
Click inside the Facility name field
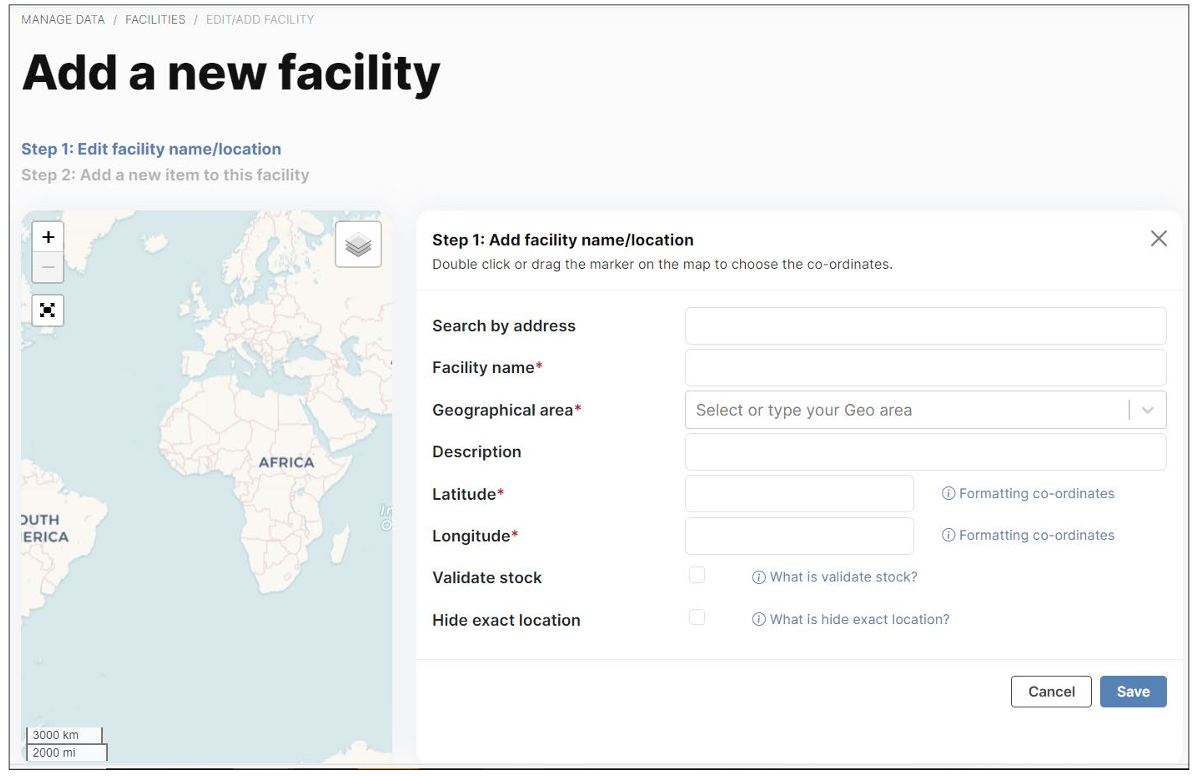925,367
